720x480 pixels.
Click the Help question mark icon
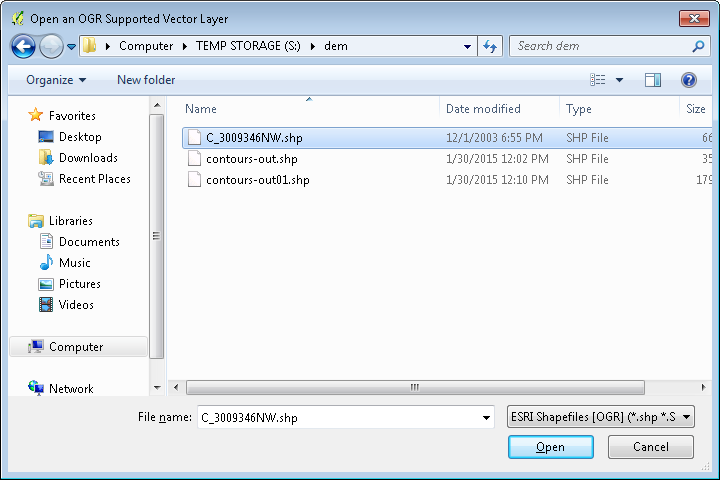tap(688, 80)
